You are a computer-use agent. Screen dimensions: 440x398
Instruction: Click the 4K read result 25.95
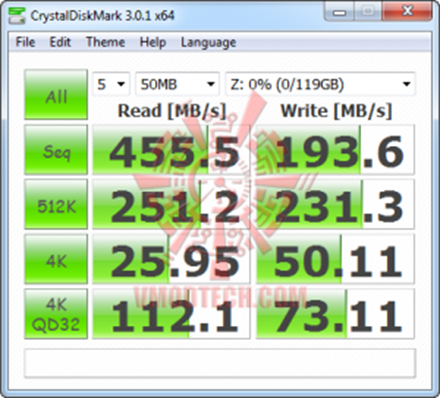tap(171, 259)
